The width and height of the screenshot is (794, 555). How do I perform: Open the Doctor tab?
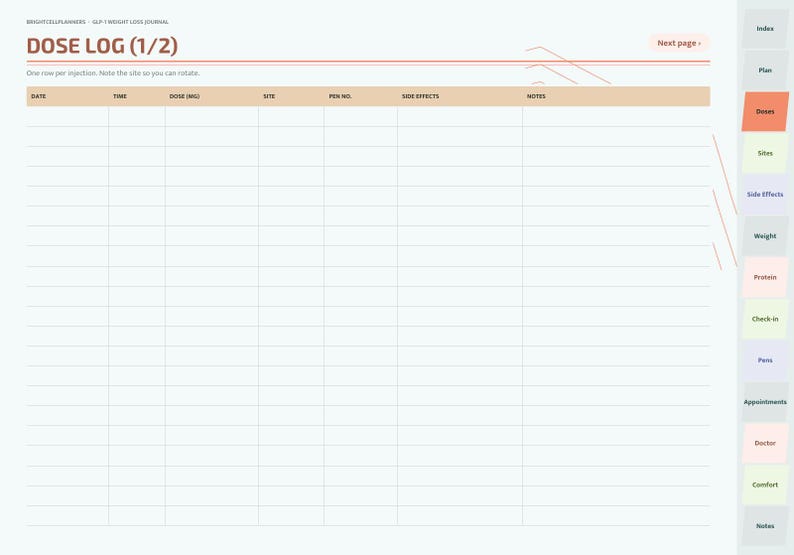(x=765, y=443)
